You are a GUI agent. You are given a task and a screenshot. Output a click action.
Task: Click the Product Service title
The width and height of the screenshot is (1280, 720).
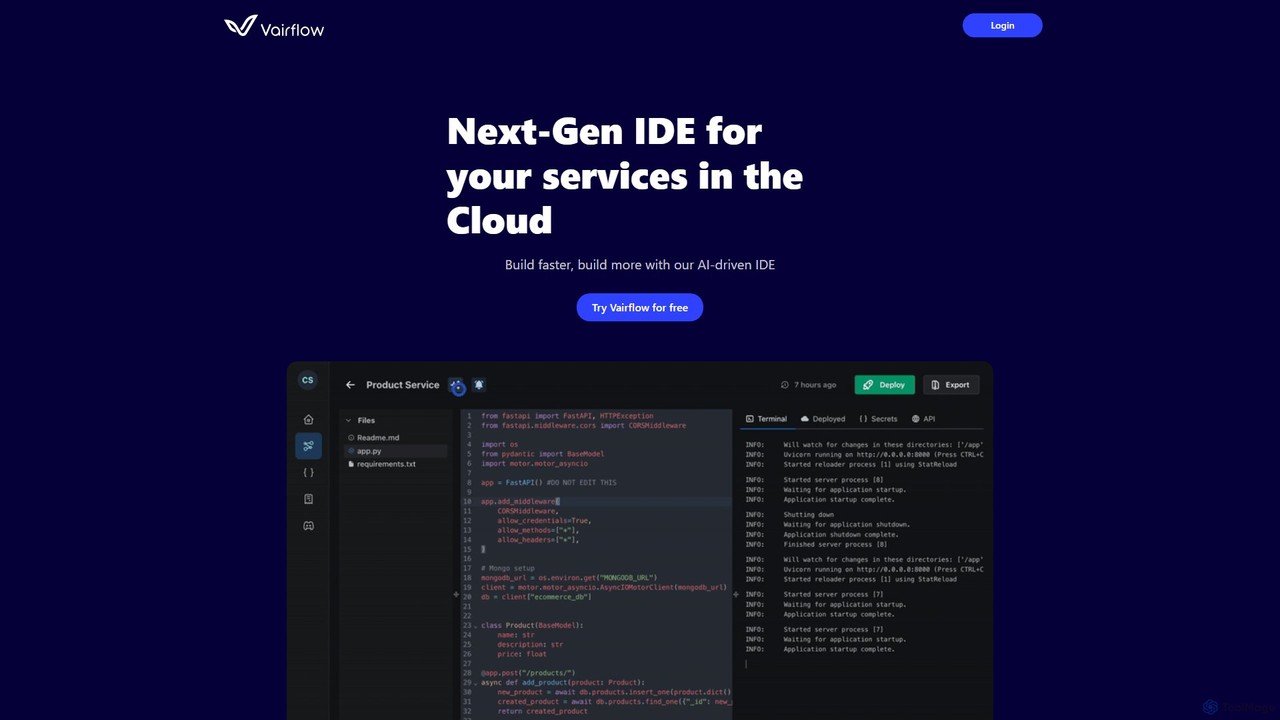point(403,385)
